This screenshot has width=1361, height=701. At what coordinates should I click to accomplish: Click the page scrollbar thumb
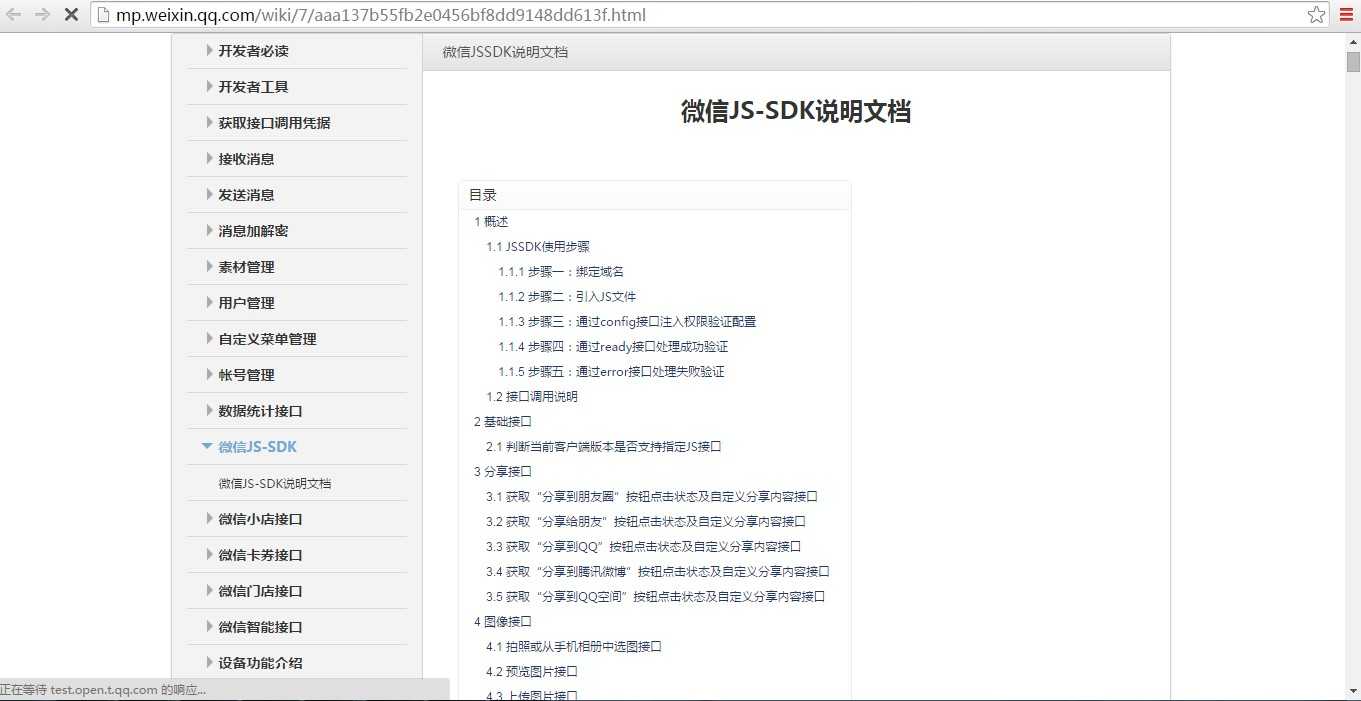1353,62
